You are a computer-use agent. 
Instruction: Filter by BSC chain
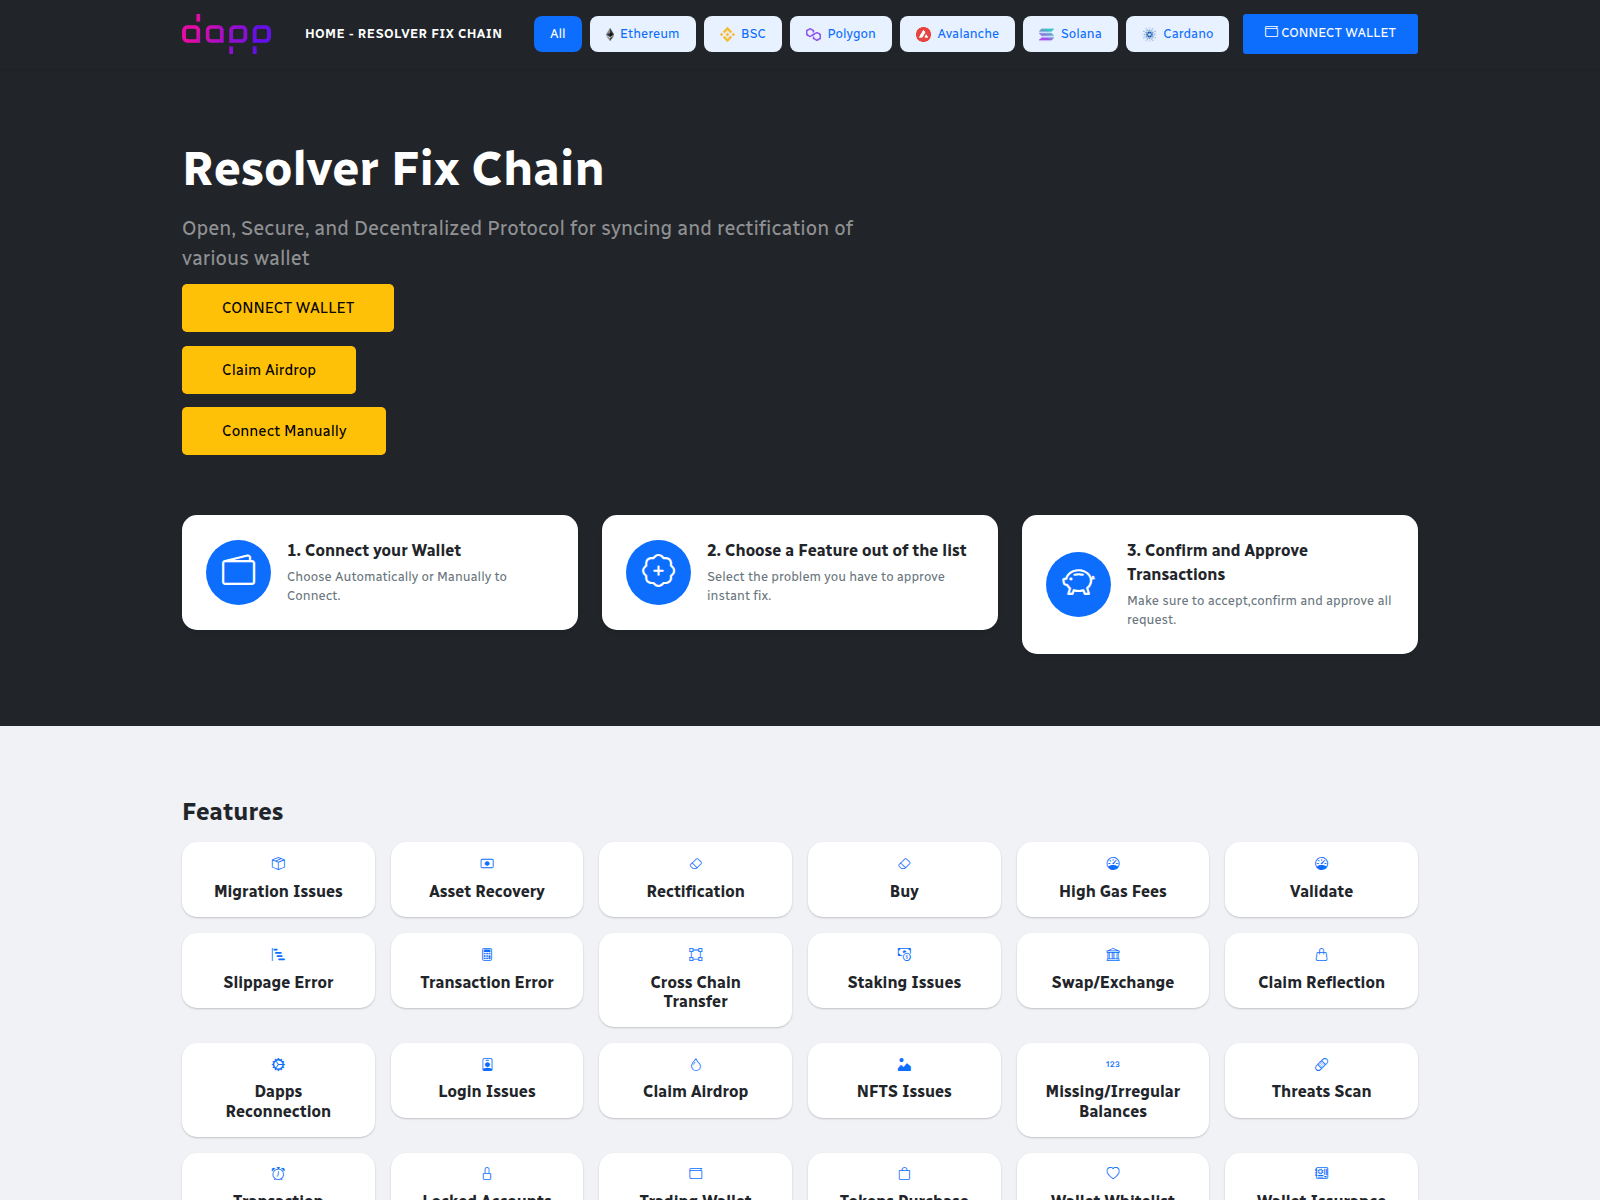743,34
